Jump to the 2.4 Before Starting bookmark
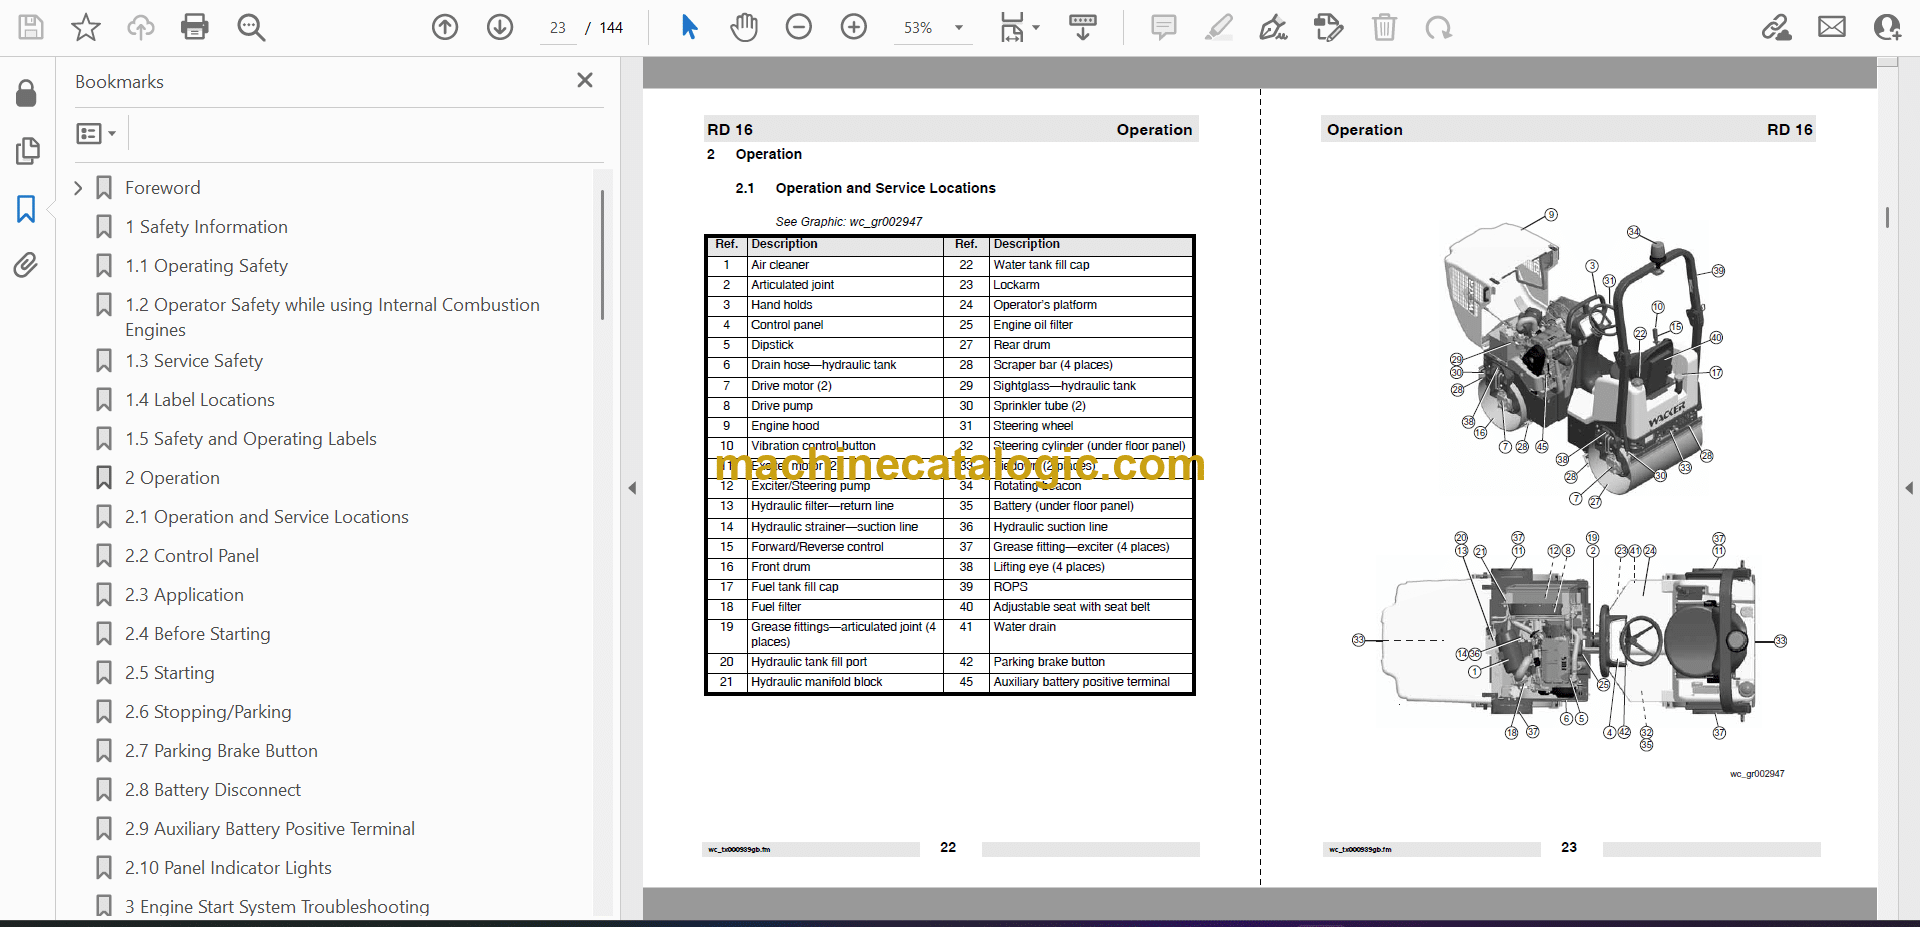 [198, 634]
